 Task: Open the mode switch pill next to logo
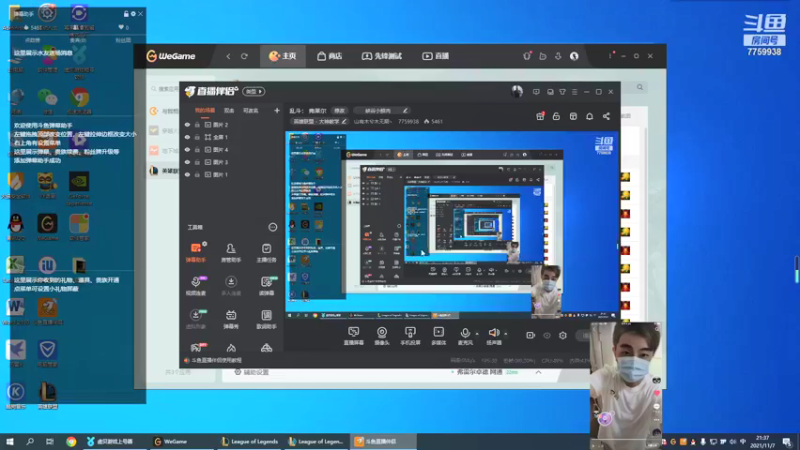pyautogui.click(x=254, y=91)
